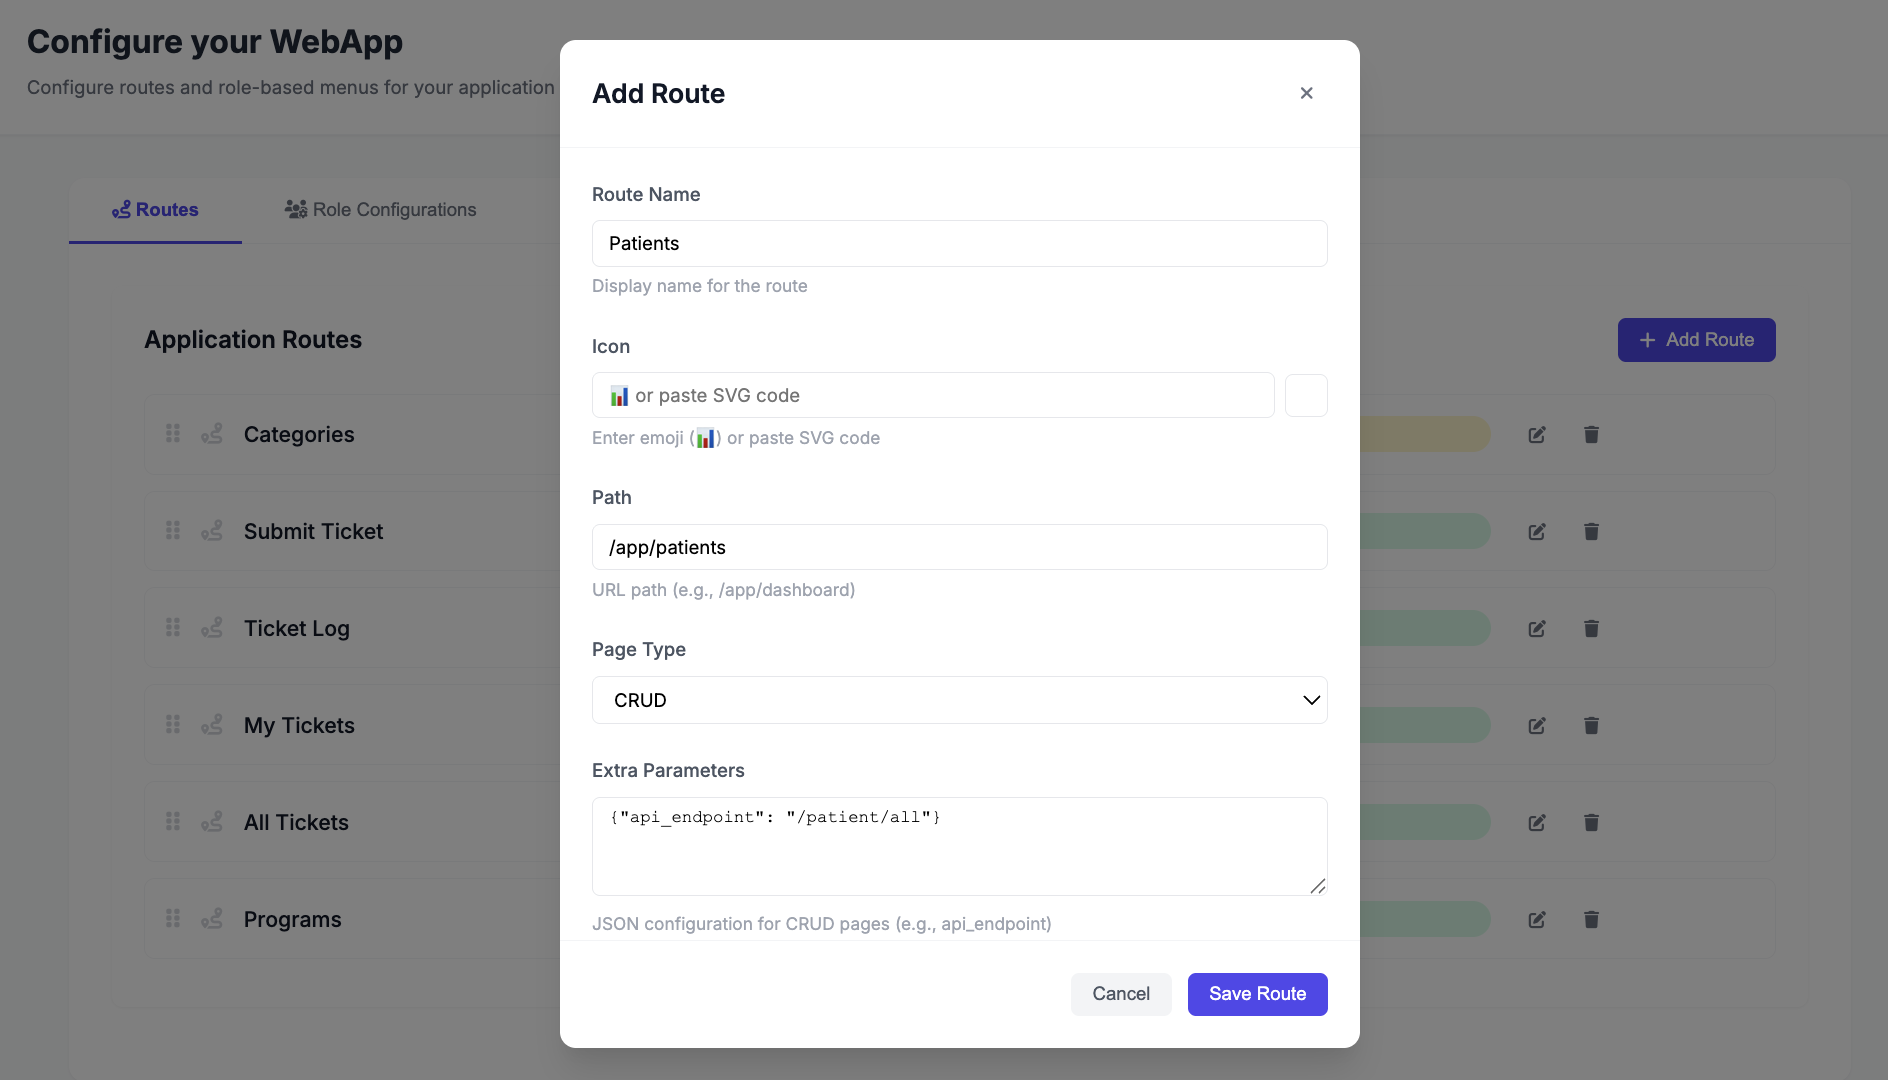
Task: Click the route icon beside Categories
Action: tap(212, 434)
